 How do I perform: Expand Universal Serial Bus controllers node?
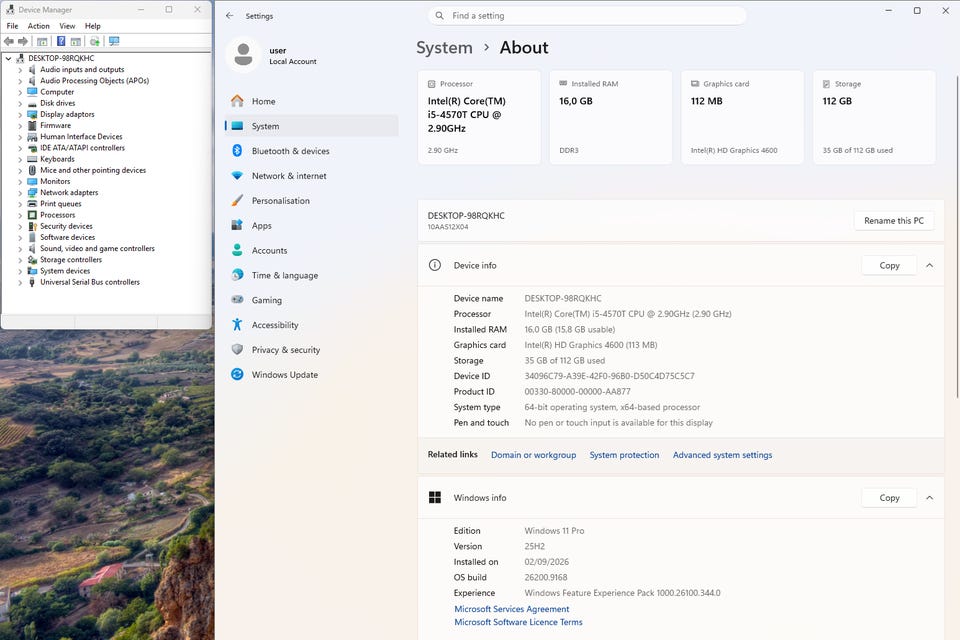point(20,283)
